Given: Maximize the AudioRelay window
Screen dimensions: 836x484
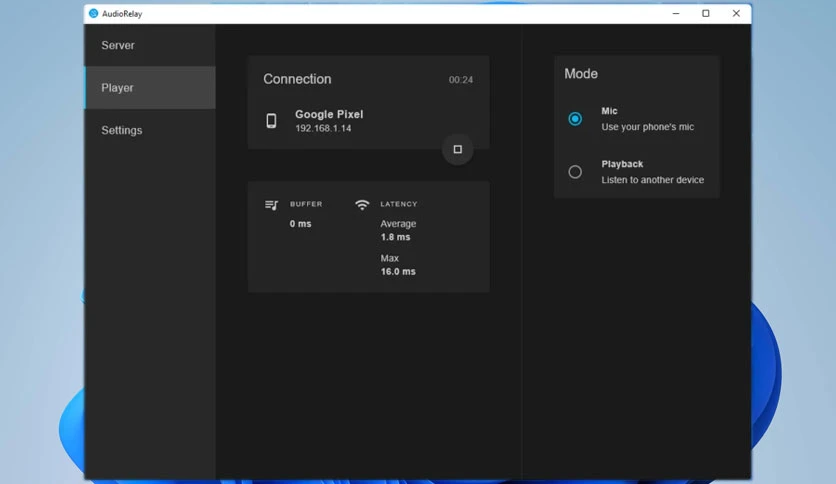Looking at the screenshot, I should coord(706,13).
